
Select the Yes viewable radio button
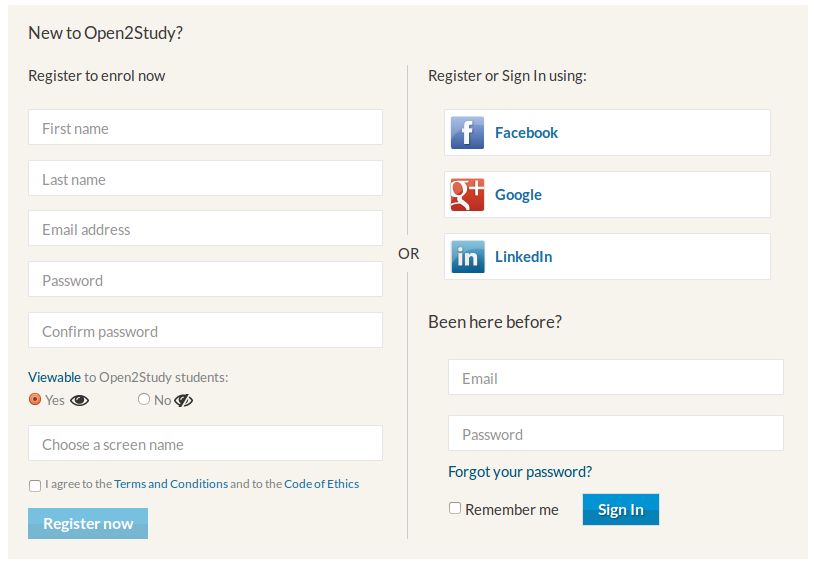35,399
